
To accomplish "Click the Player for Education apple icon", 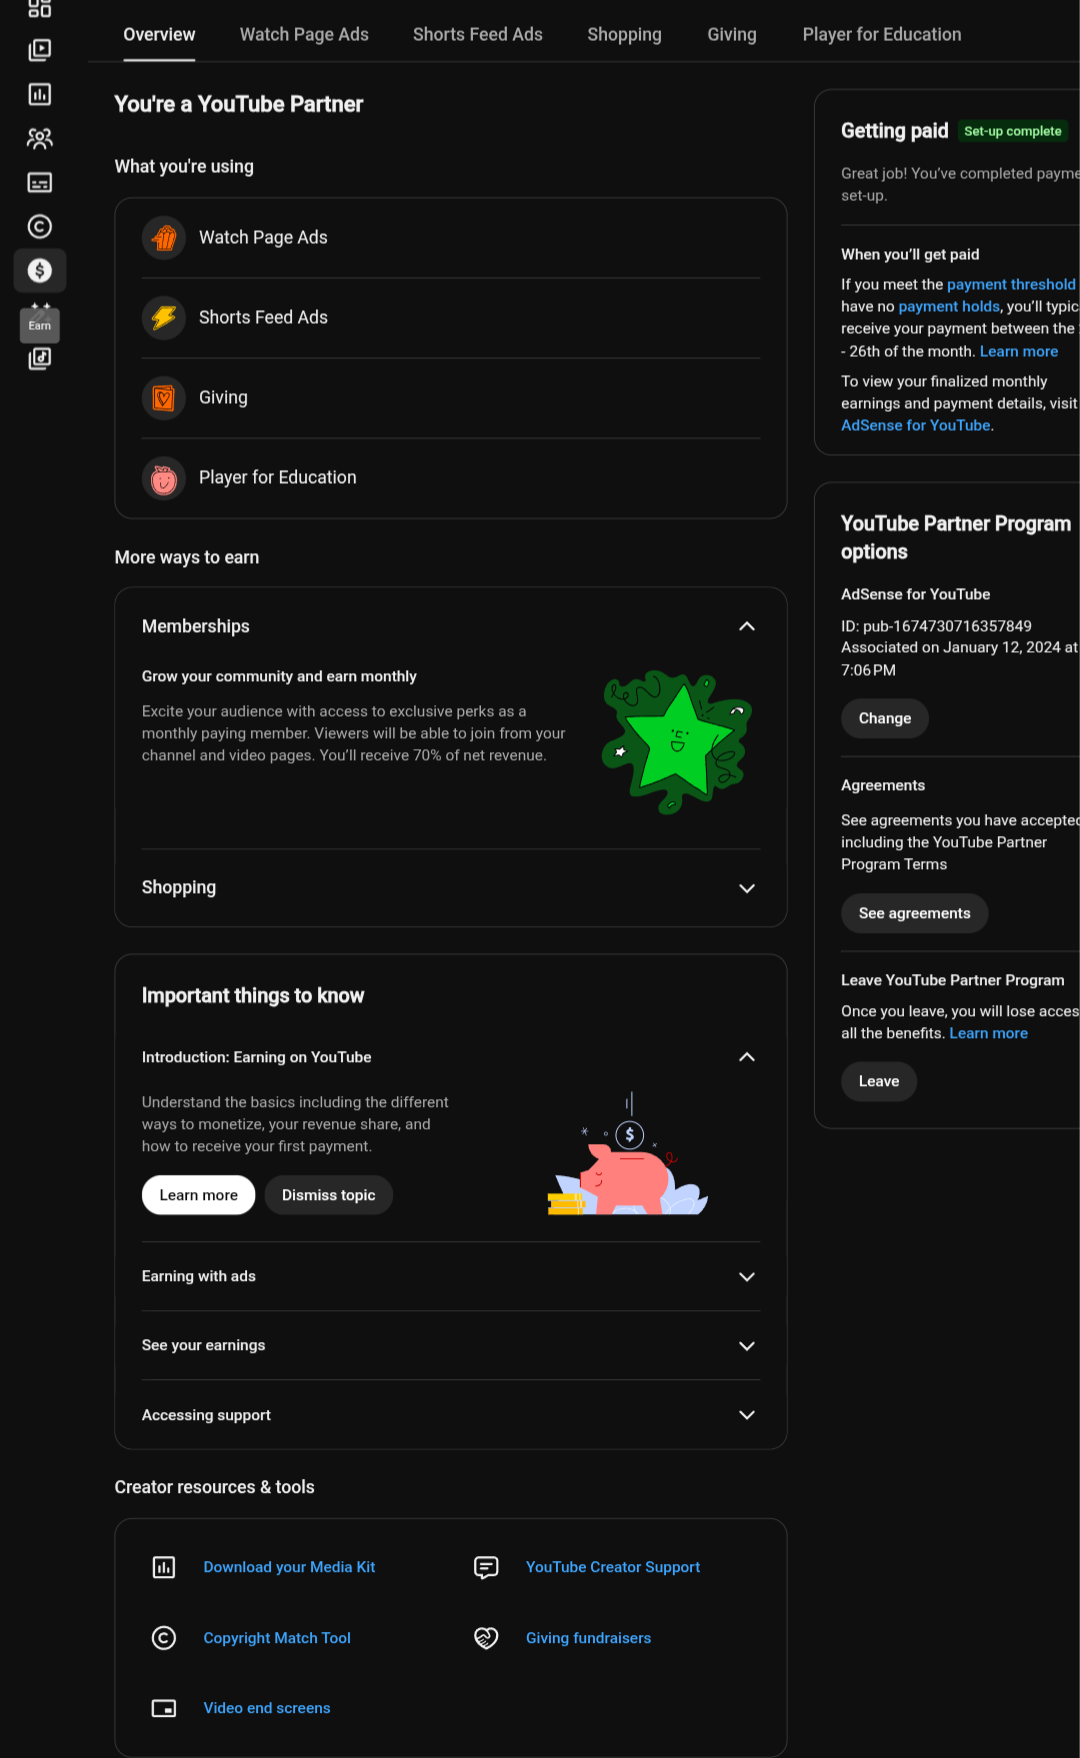I will 164,478.
